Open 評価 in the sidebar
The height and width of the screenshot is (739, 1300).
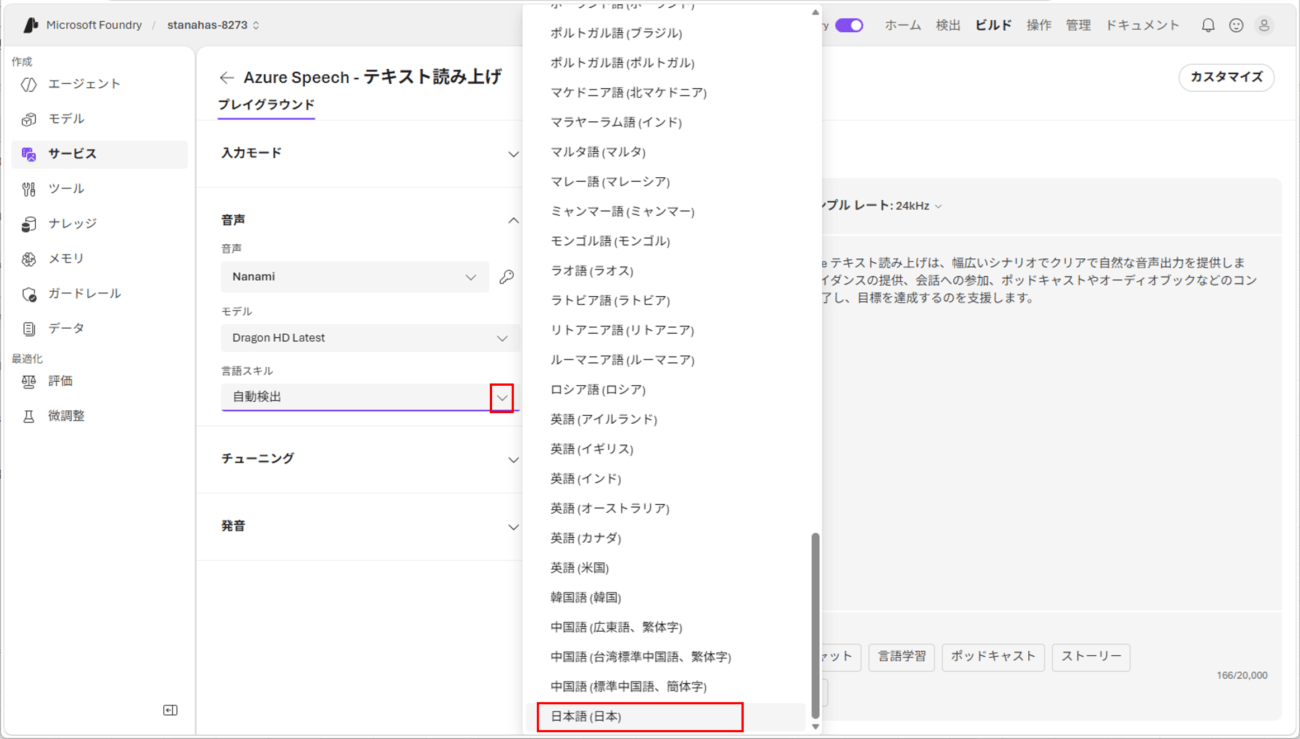(100, 381)
